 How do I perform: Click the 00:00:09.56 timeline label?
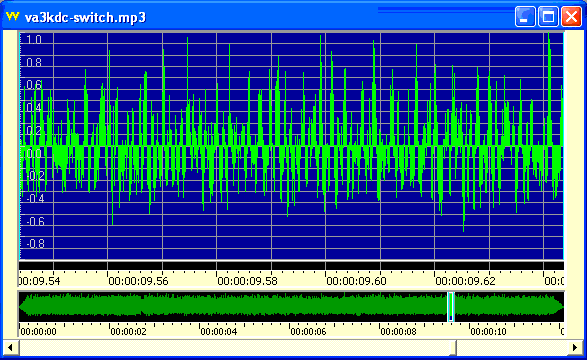tap(138, 281)
